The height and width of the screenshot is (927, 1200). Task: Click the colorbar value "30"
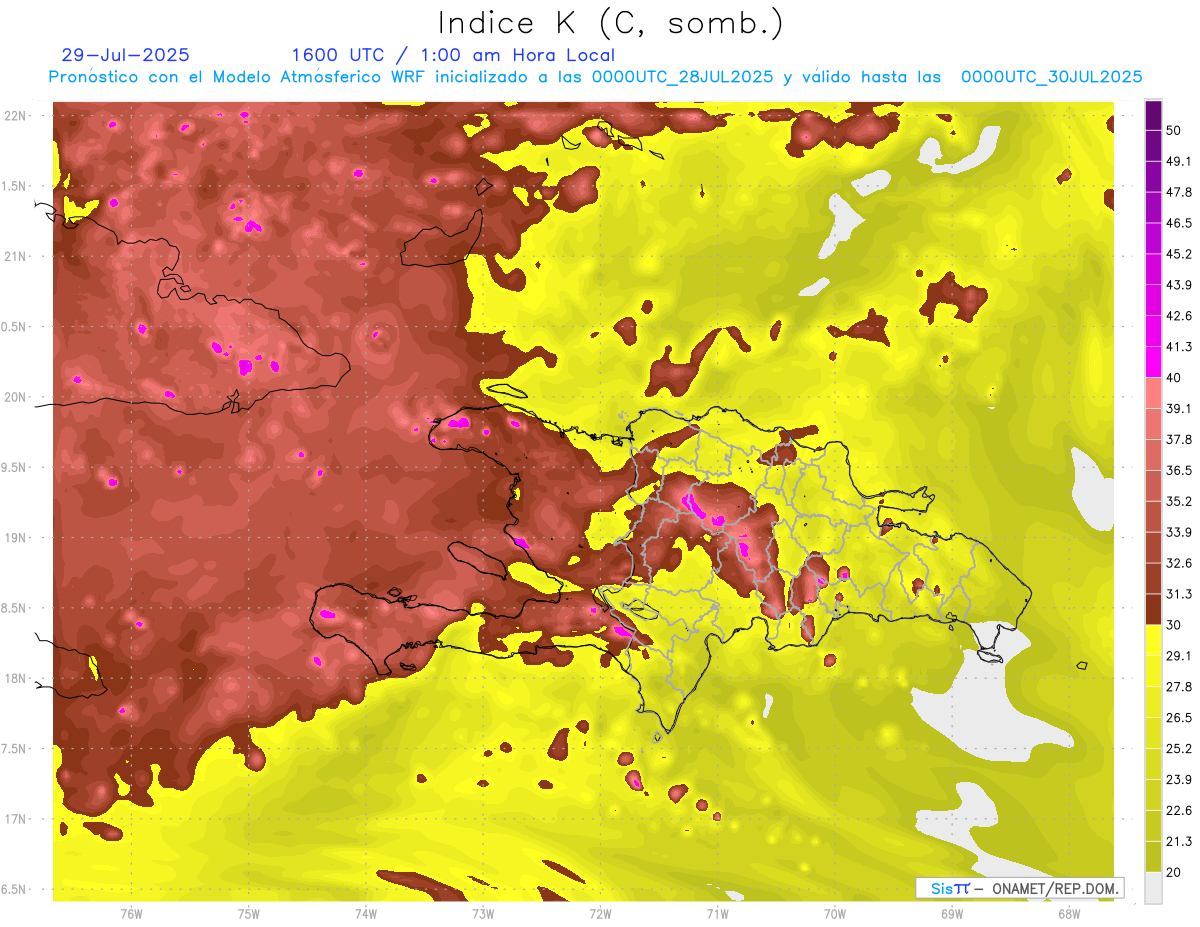click(1174, 625)
